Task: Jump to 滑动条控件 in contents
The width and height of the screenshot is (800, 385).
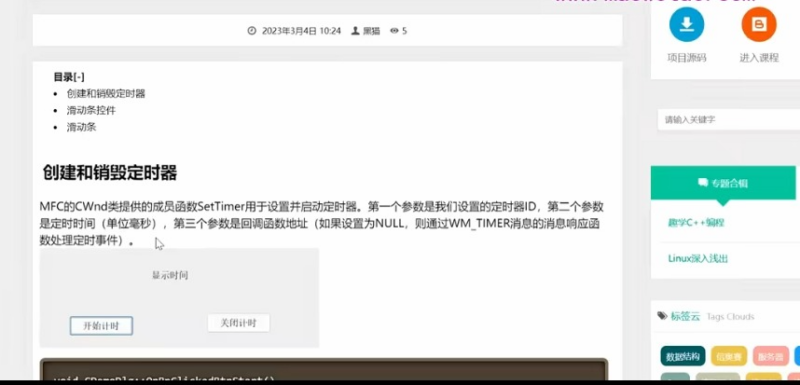Action: (91, 110)
